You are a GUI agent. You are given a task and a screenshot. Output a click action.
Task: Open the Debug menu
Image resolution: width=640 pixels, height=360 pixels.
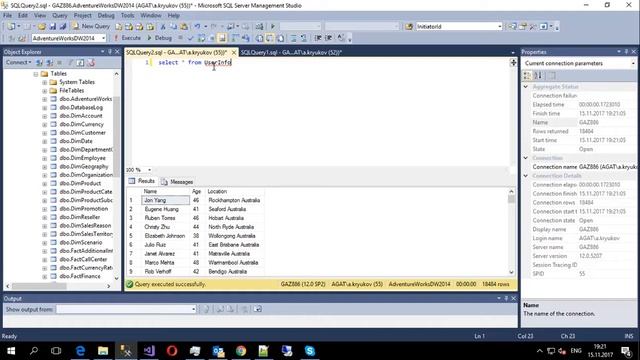click(x=106, y=16)
